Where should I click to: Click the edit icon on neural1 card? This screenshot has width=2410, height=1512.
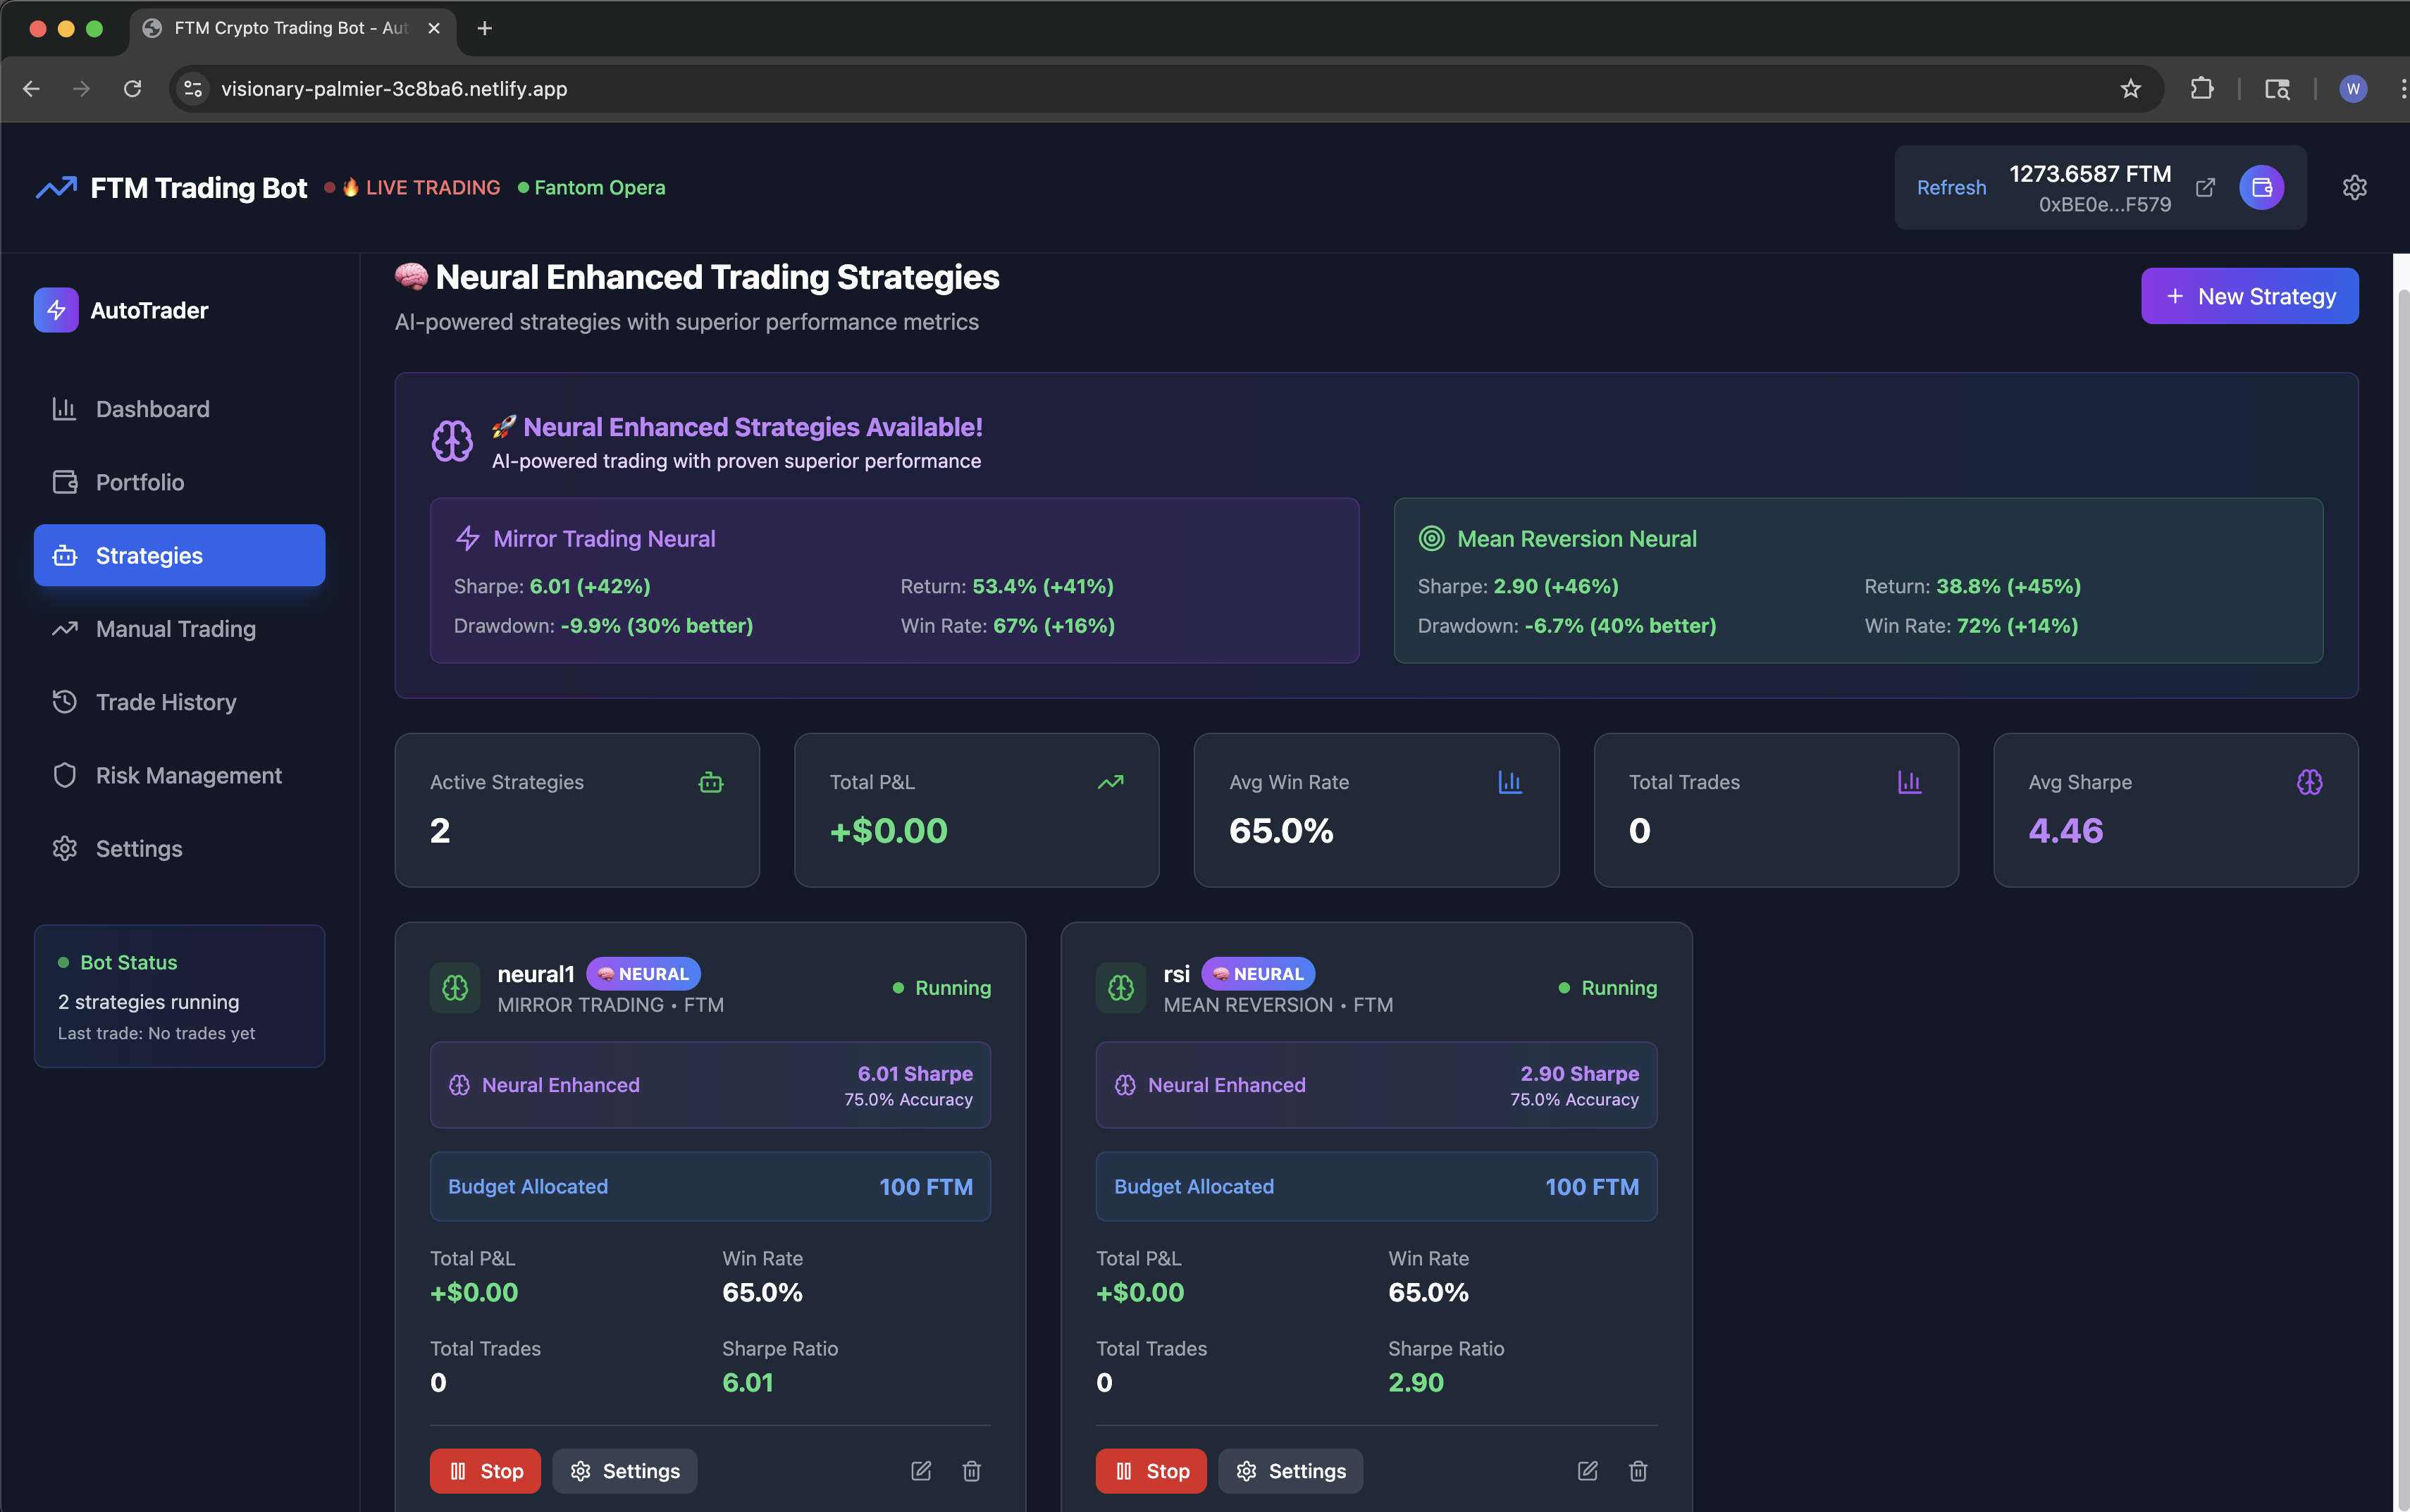pyautogui.click(x=921, y=1471)
